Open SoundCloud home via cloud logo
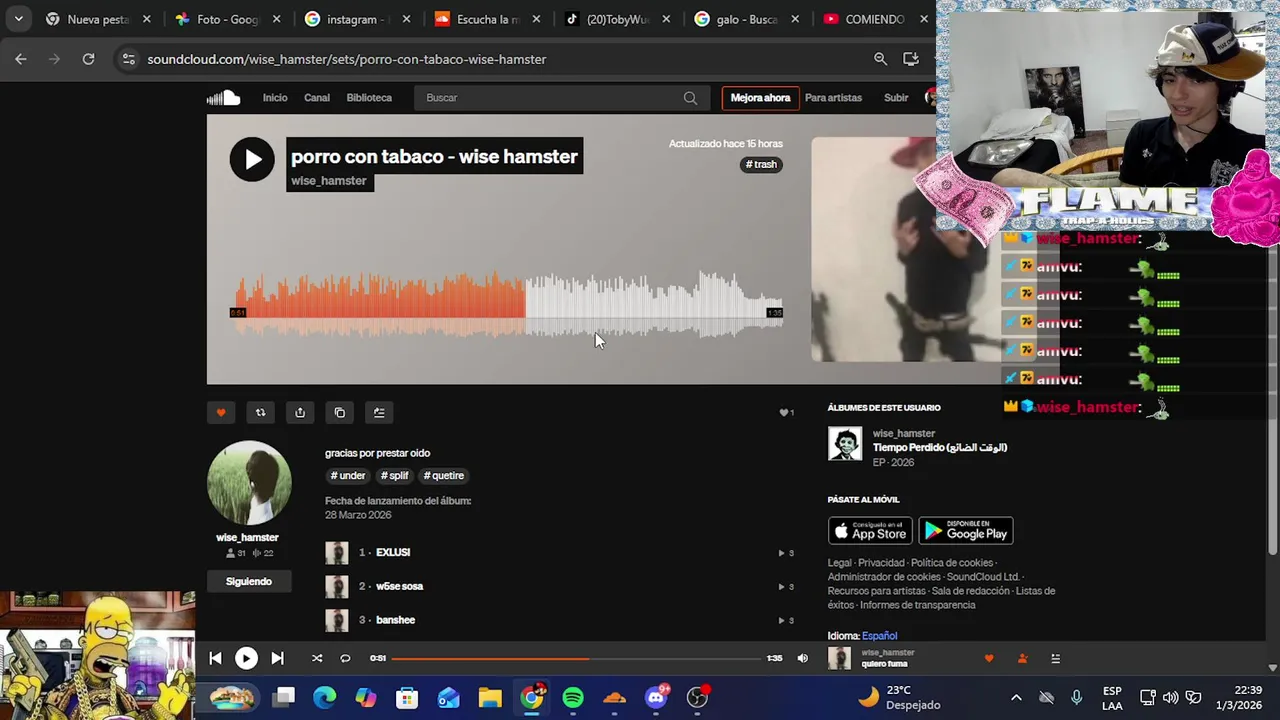The height and width of the screenshot is (720, 1280). tap(224, 97)
